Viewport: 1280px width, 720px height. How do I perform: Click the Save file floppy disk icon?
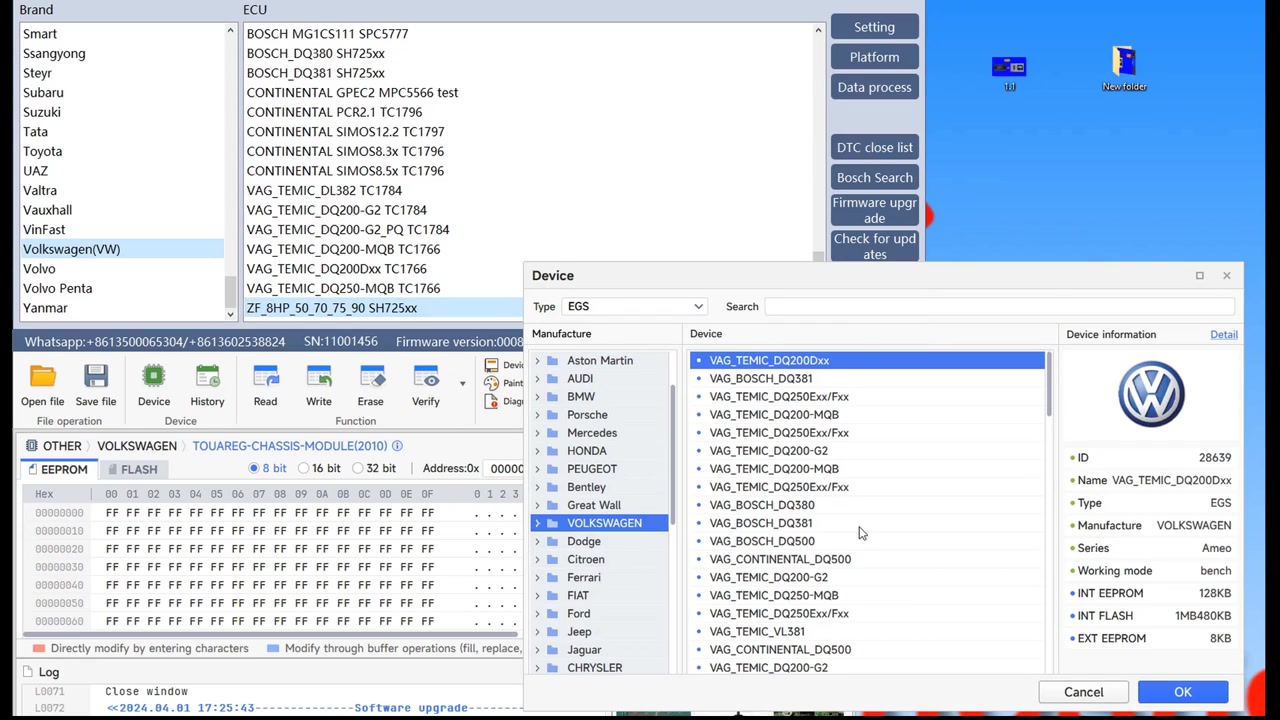[96, 377]
